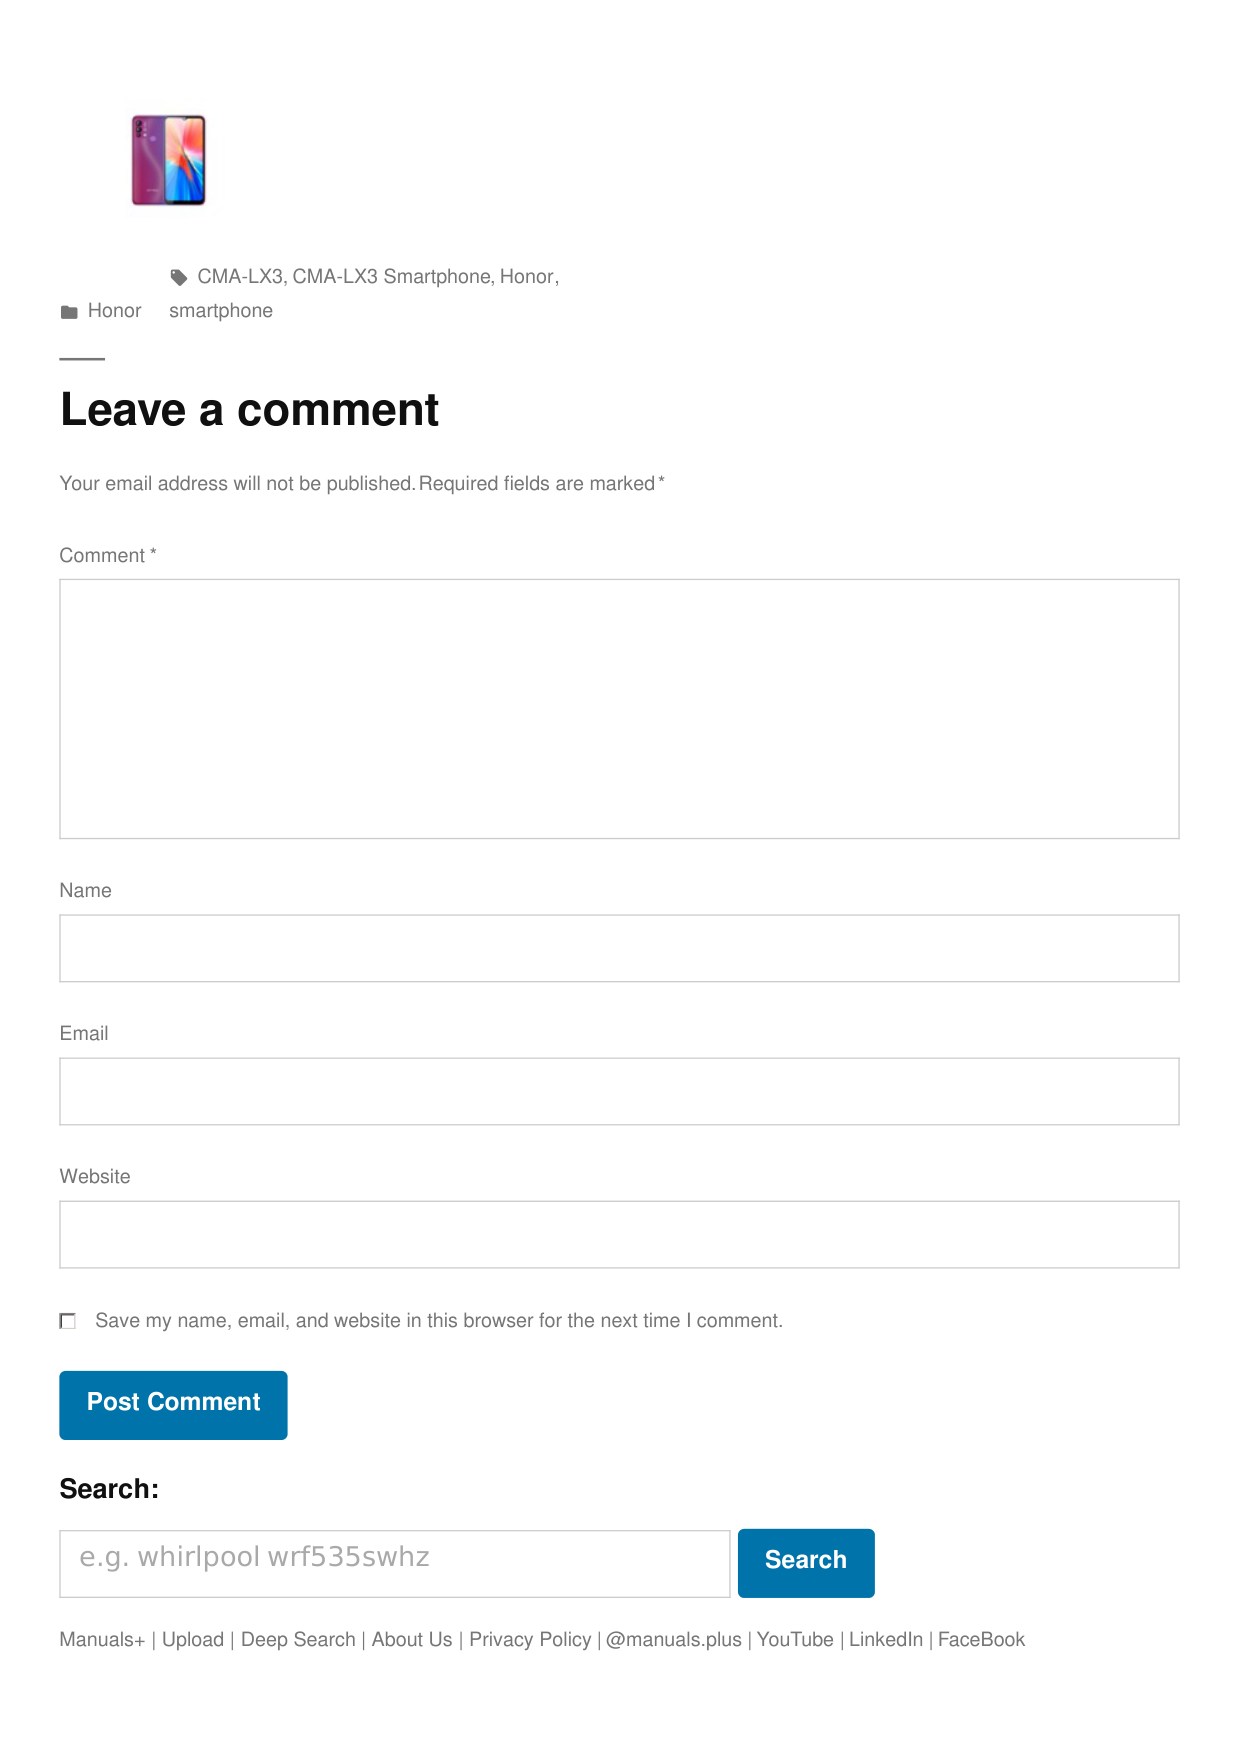Go to Deep Search in footer

tap(298, 1640)
